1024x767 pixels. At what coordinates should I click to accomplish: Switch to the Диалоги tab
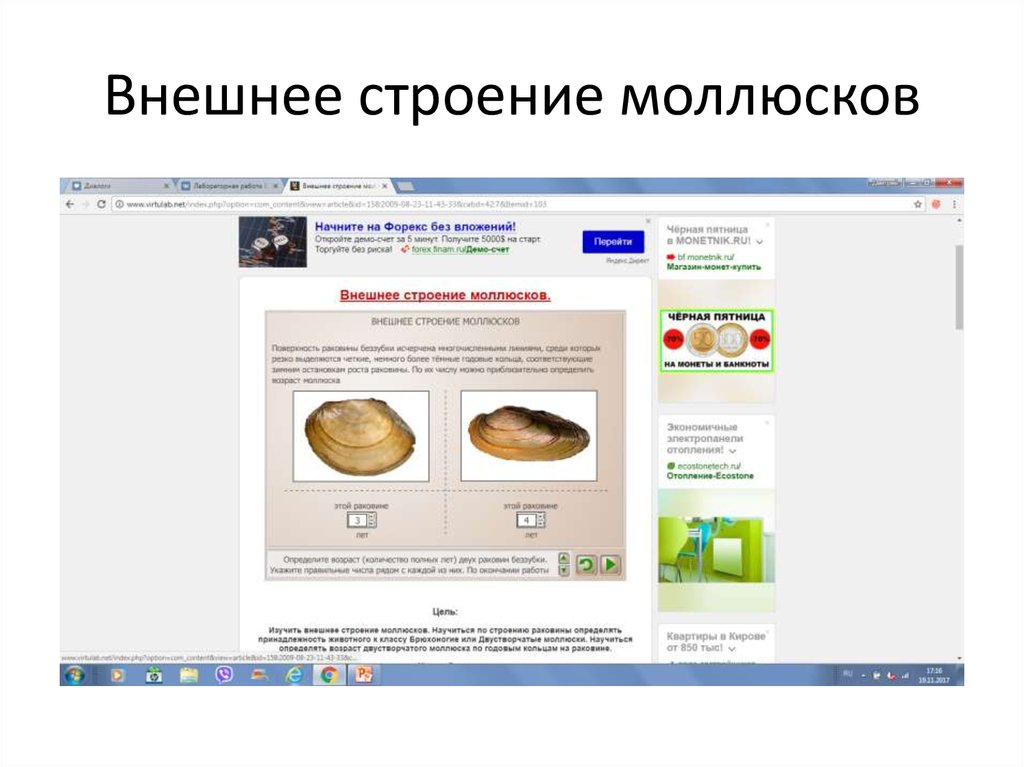(x=110, y=185)
